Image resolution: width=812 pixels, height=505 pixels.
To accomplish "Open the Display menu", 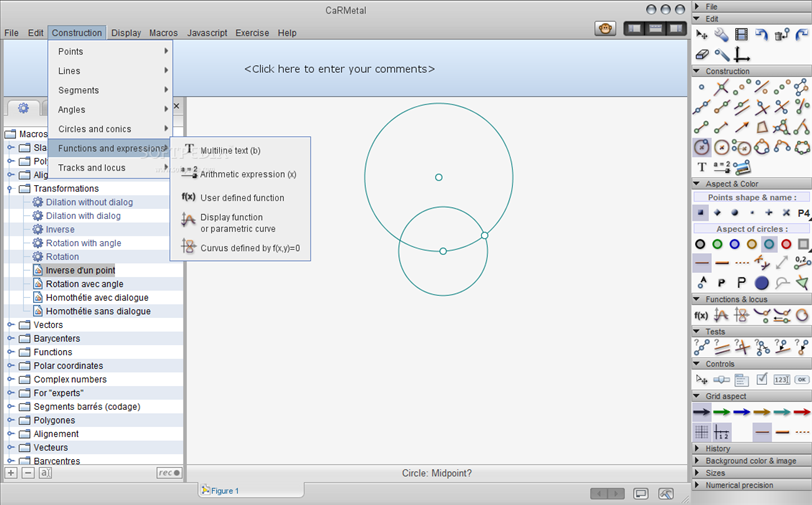I will [126, 33].
